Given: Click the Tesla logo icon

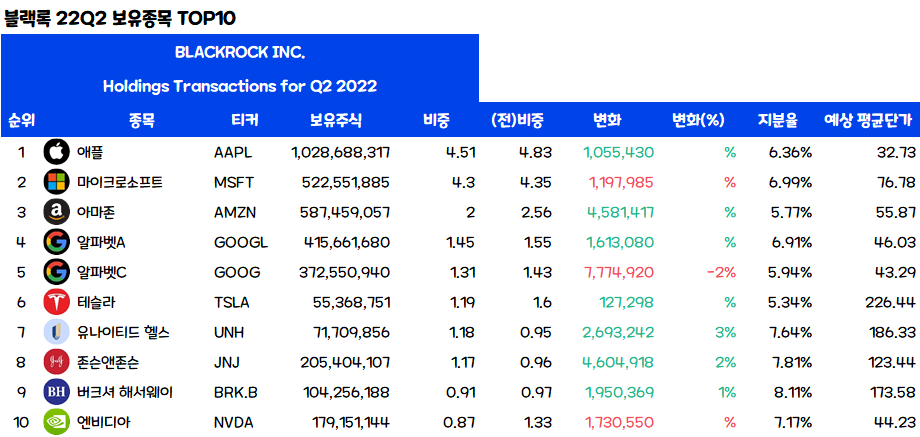Looking at the screenshot, I should (x=57, y=302).
